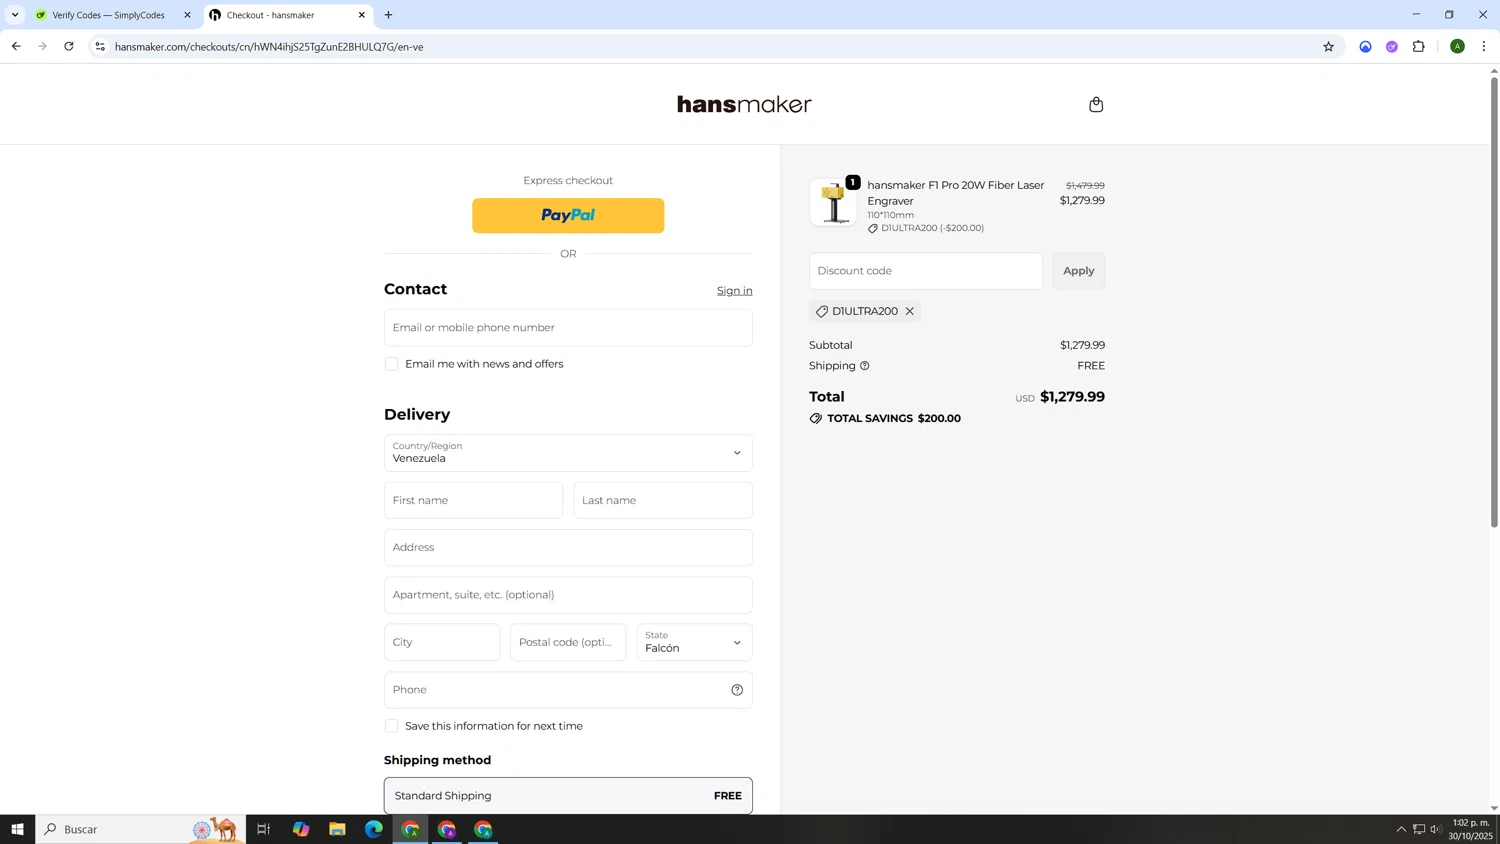Go back to the previous page

16,47
